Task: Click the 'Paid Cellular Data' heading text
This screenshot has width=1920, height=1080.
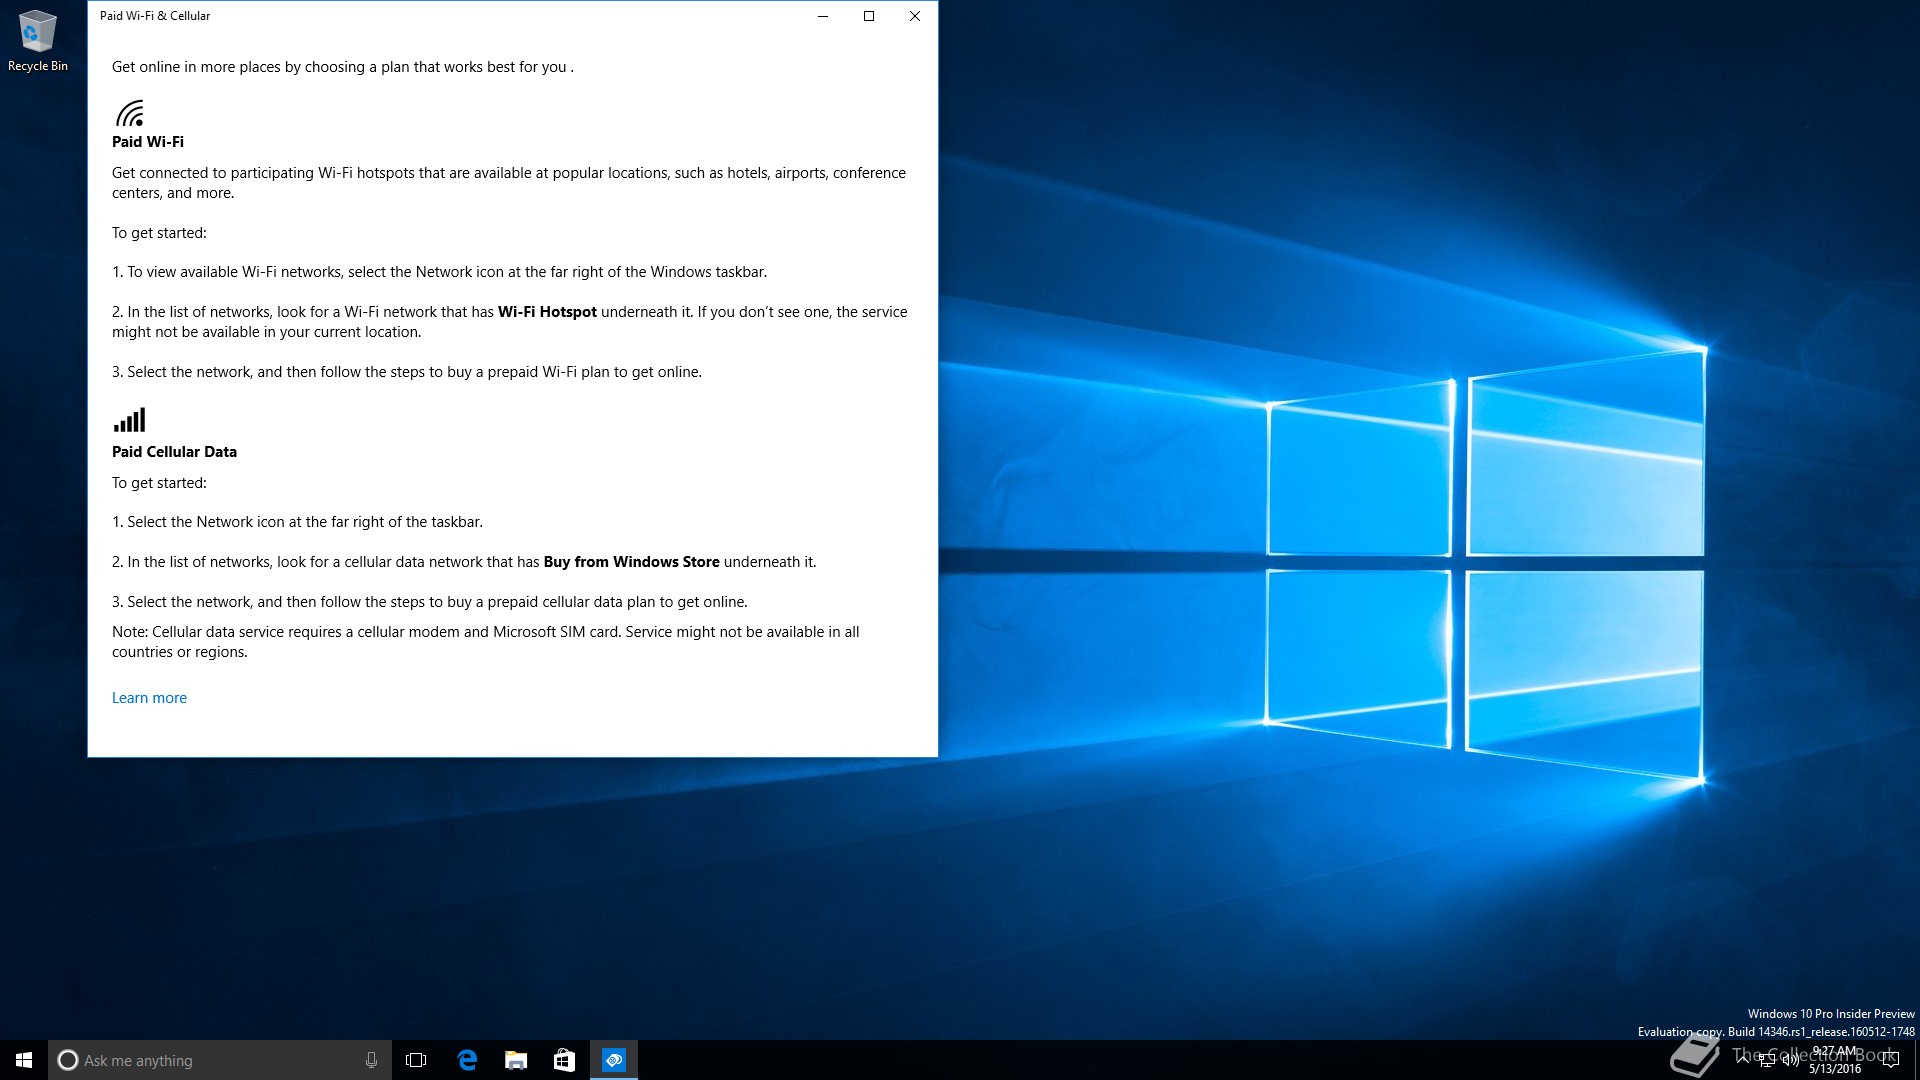Action: (174, 452)
